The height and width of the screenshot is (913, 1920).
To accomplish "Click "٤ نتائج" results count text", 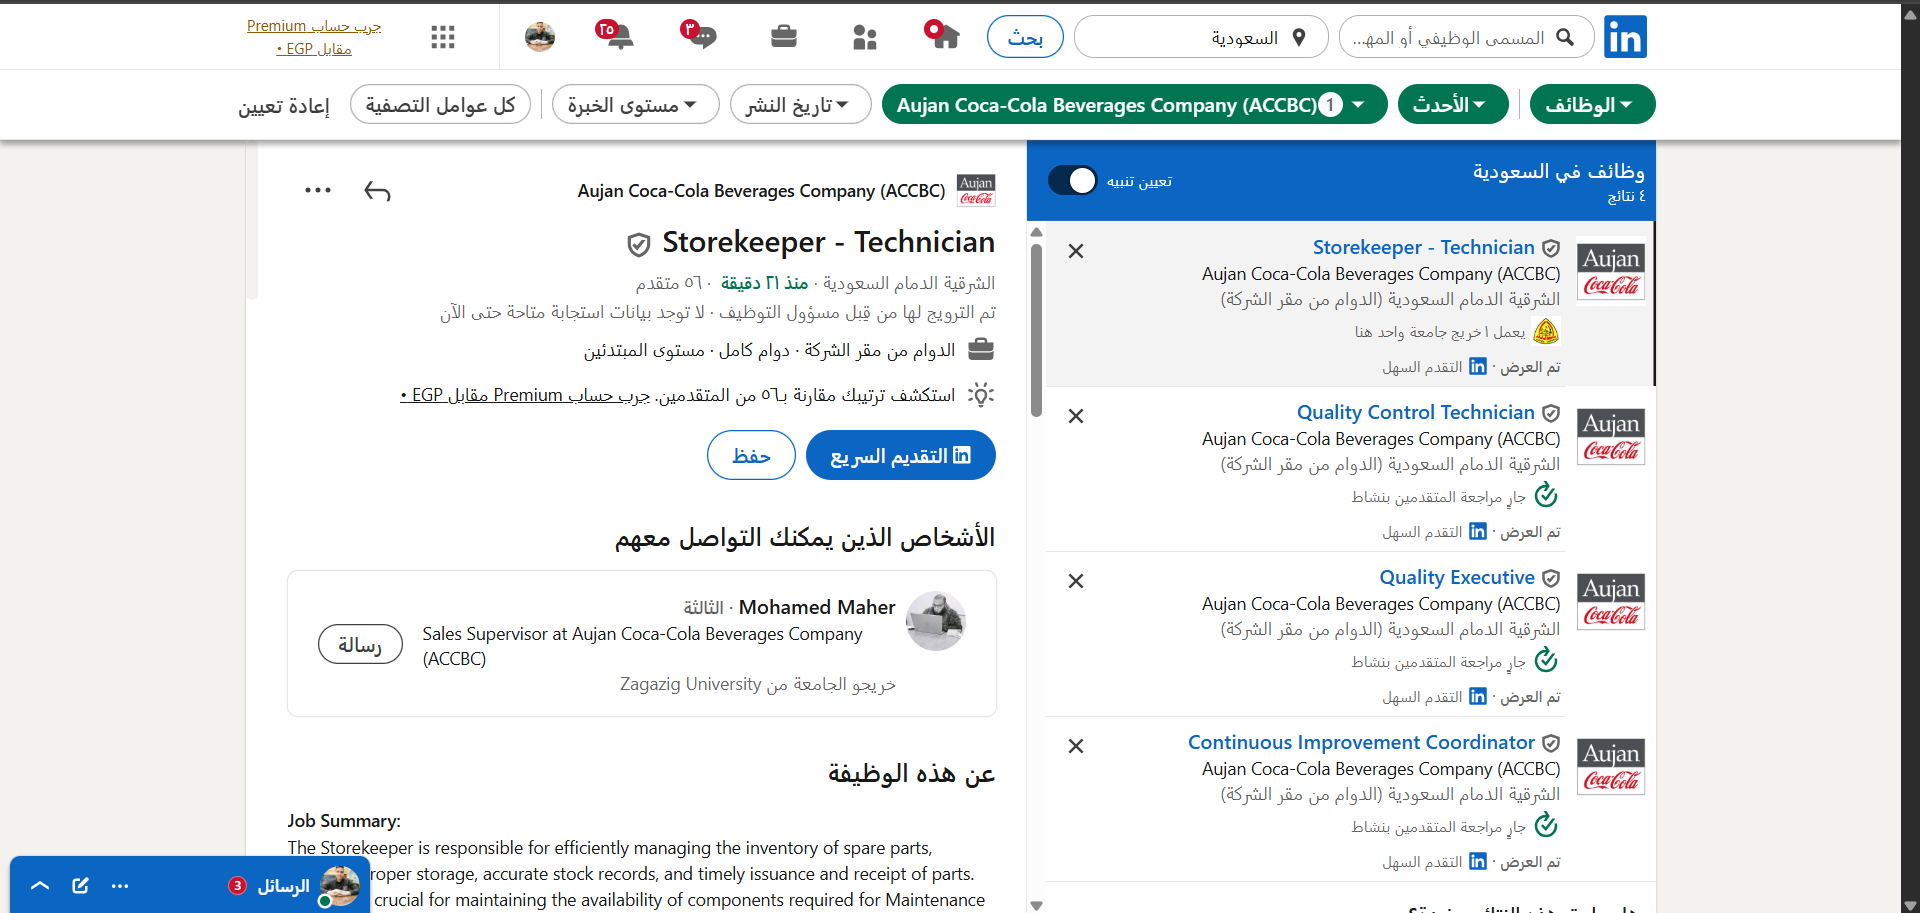I will (x=1626, y=196).
